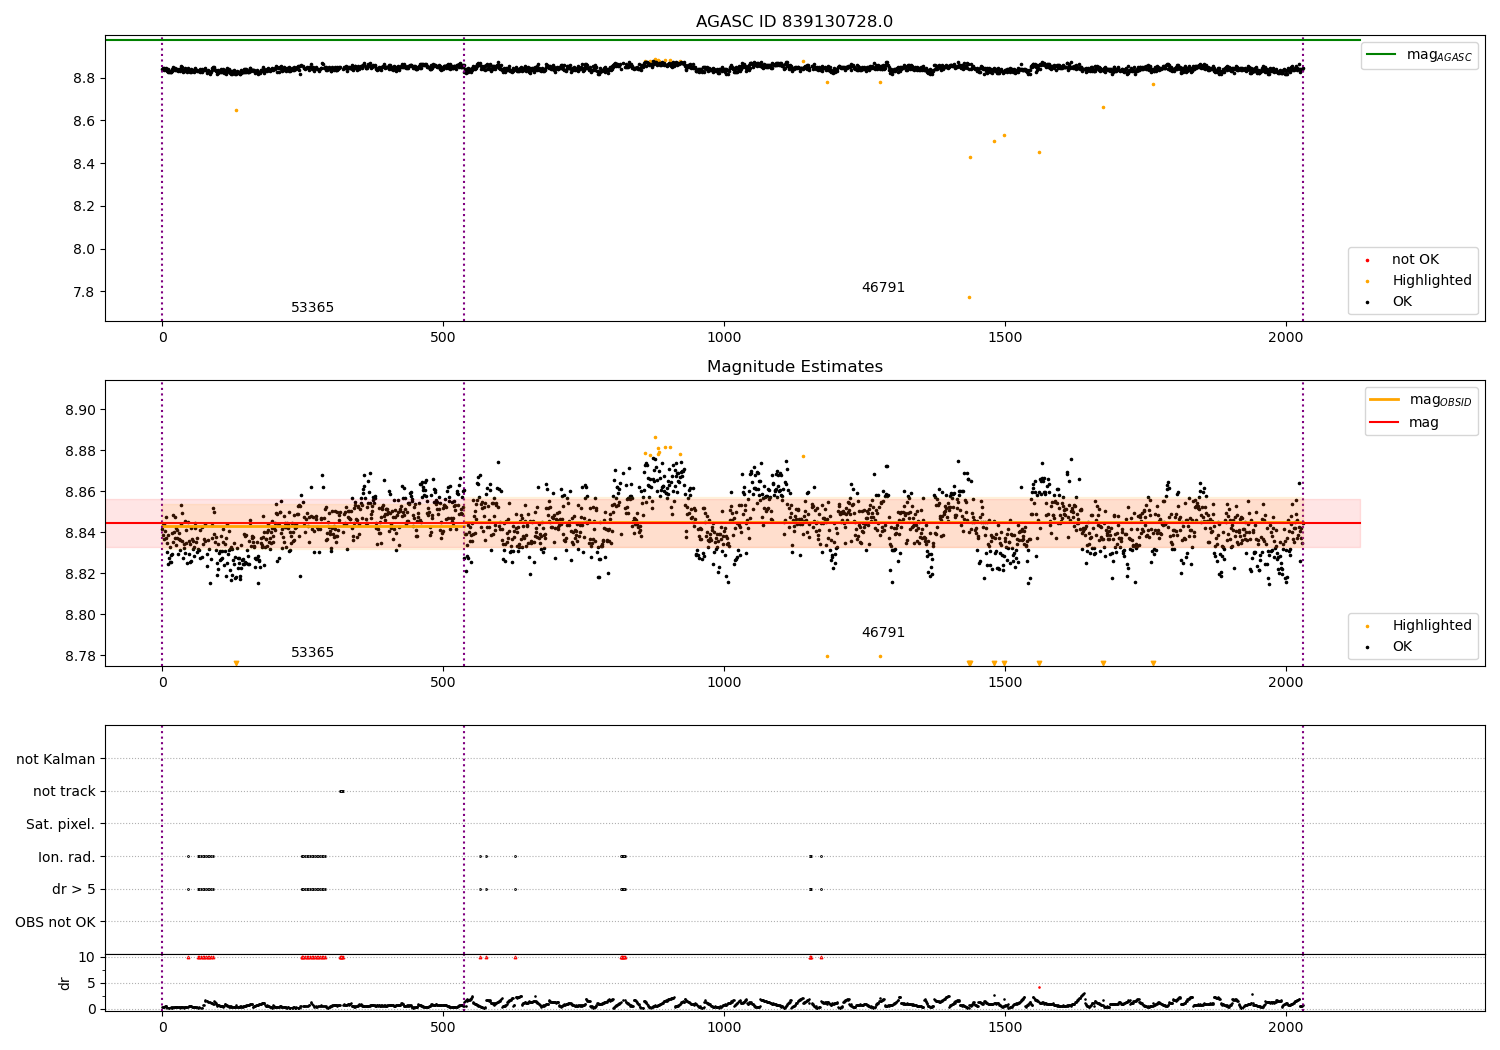Click "OK" in the top plot legend
1500x1050 pixels.
pyautogui.click(x=1401, y=302)
